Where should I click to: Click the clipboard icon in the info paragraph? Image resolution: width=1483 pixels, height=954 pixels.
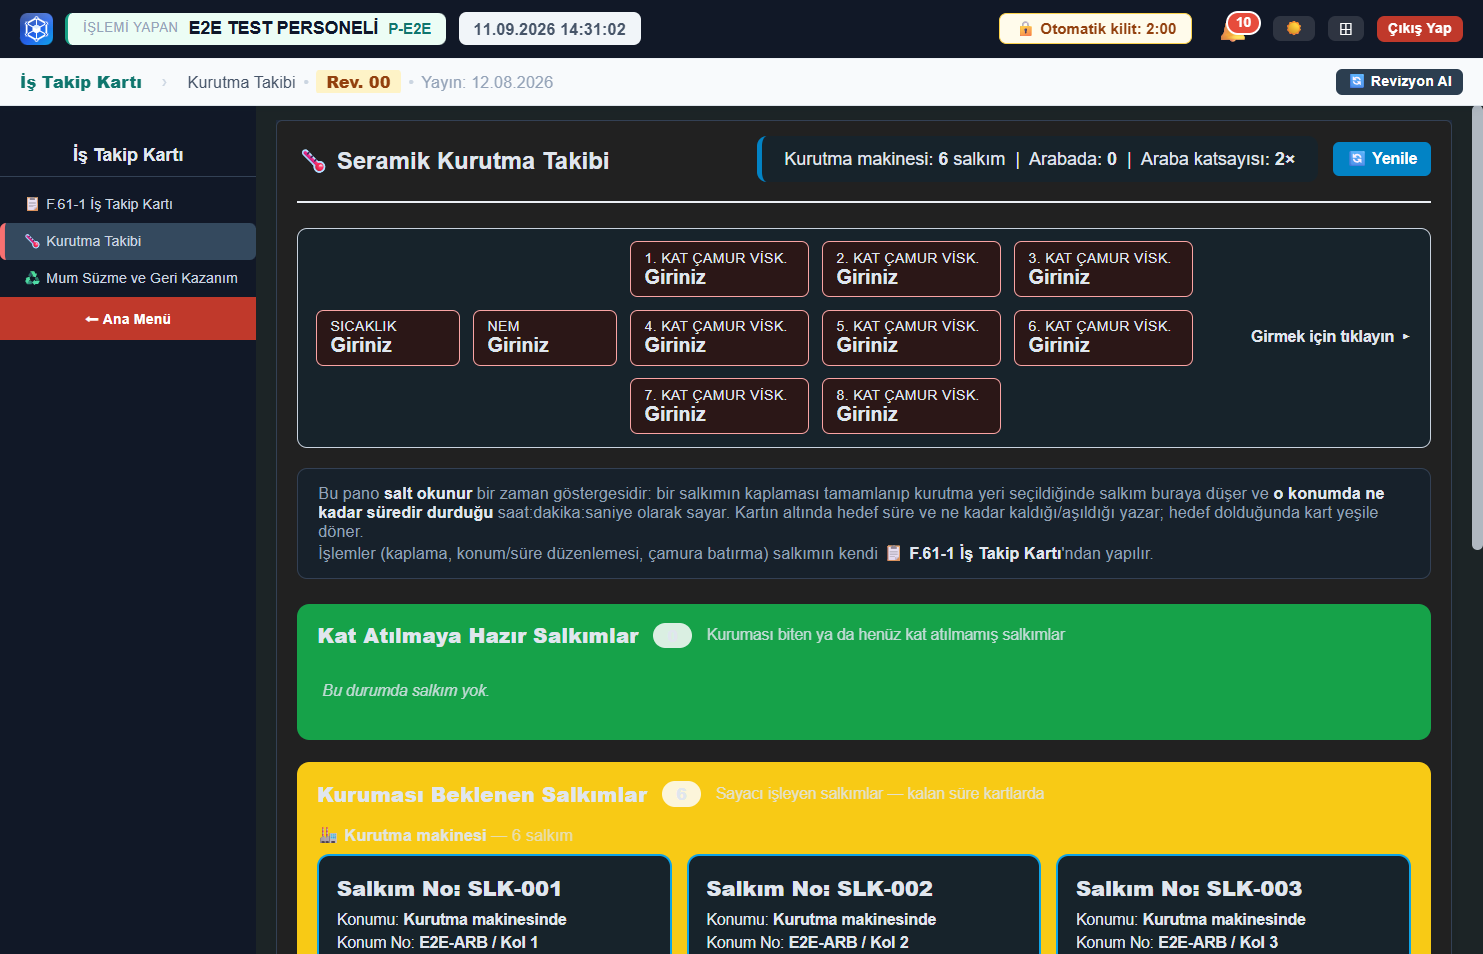click(x=894, y=553)
